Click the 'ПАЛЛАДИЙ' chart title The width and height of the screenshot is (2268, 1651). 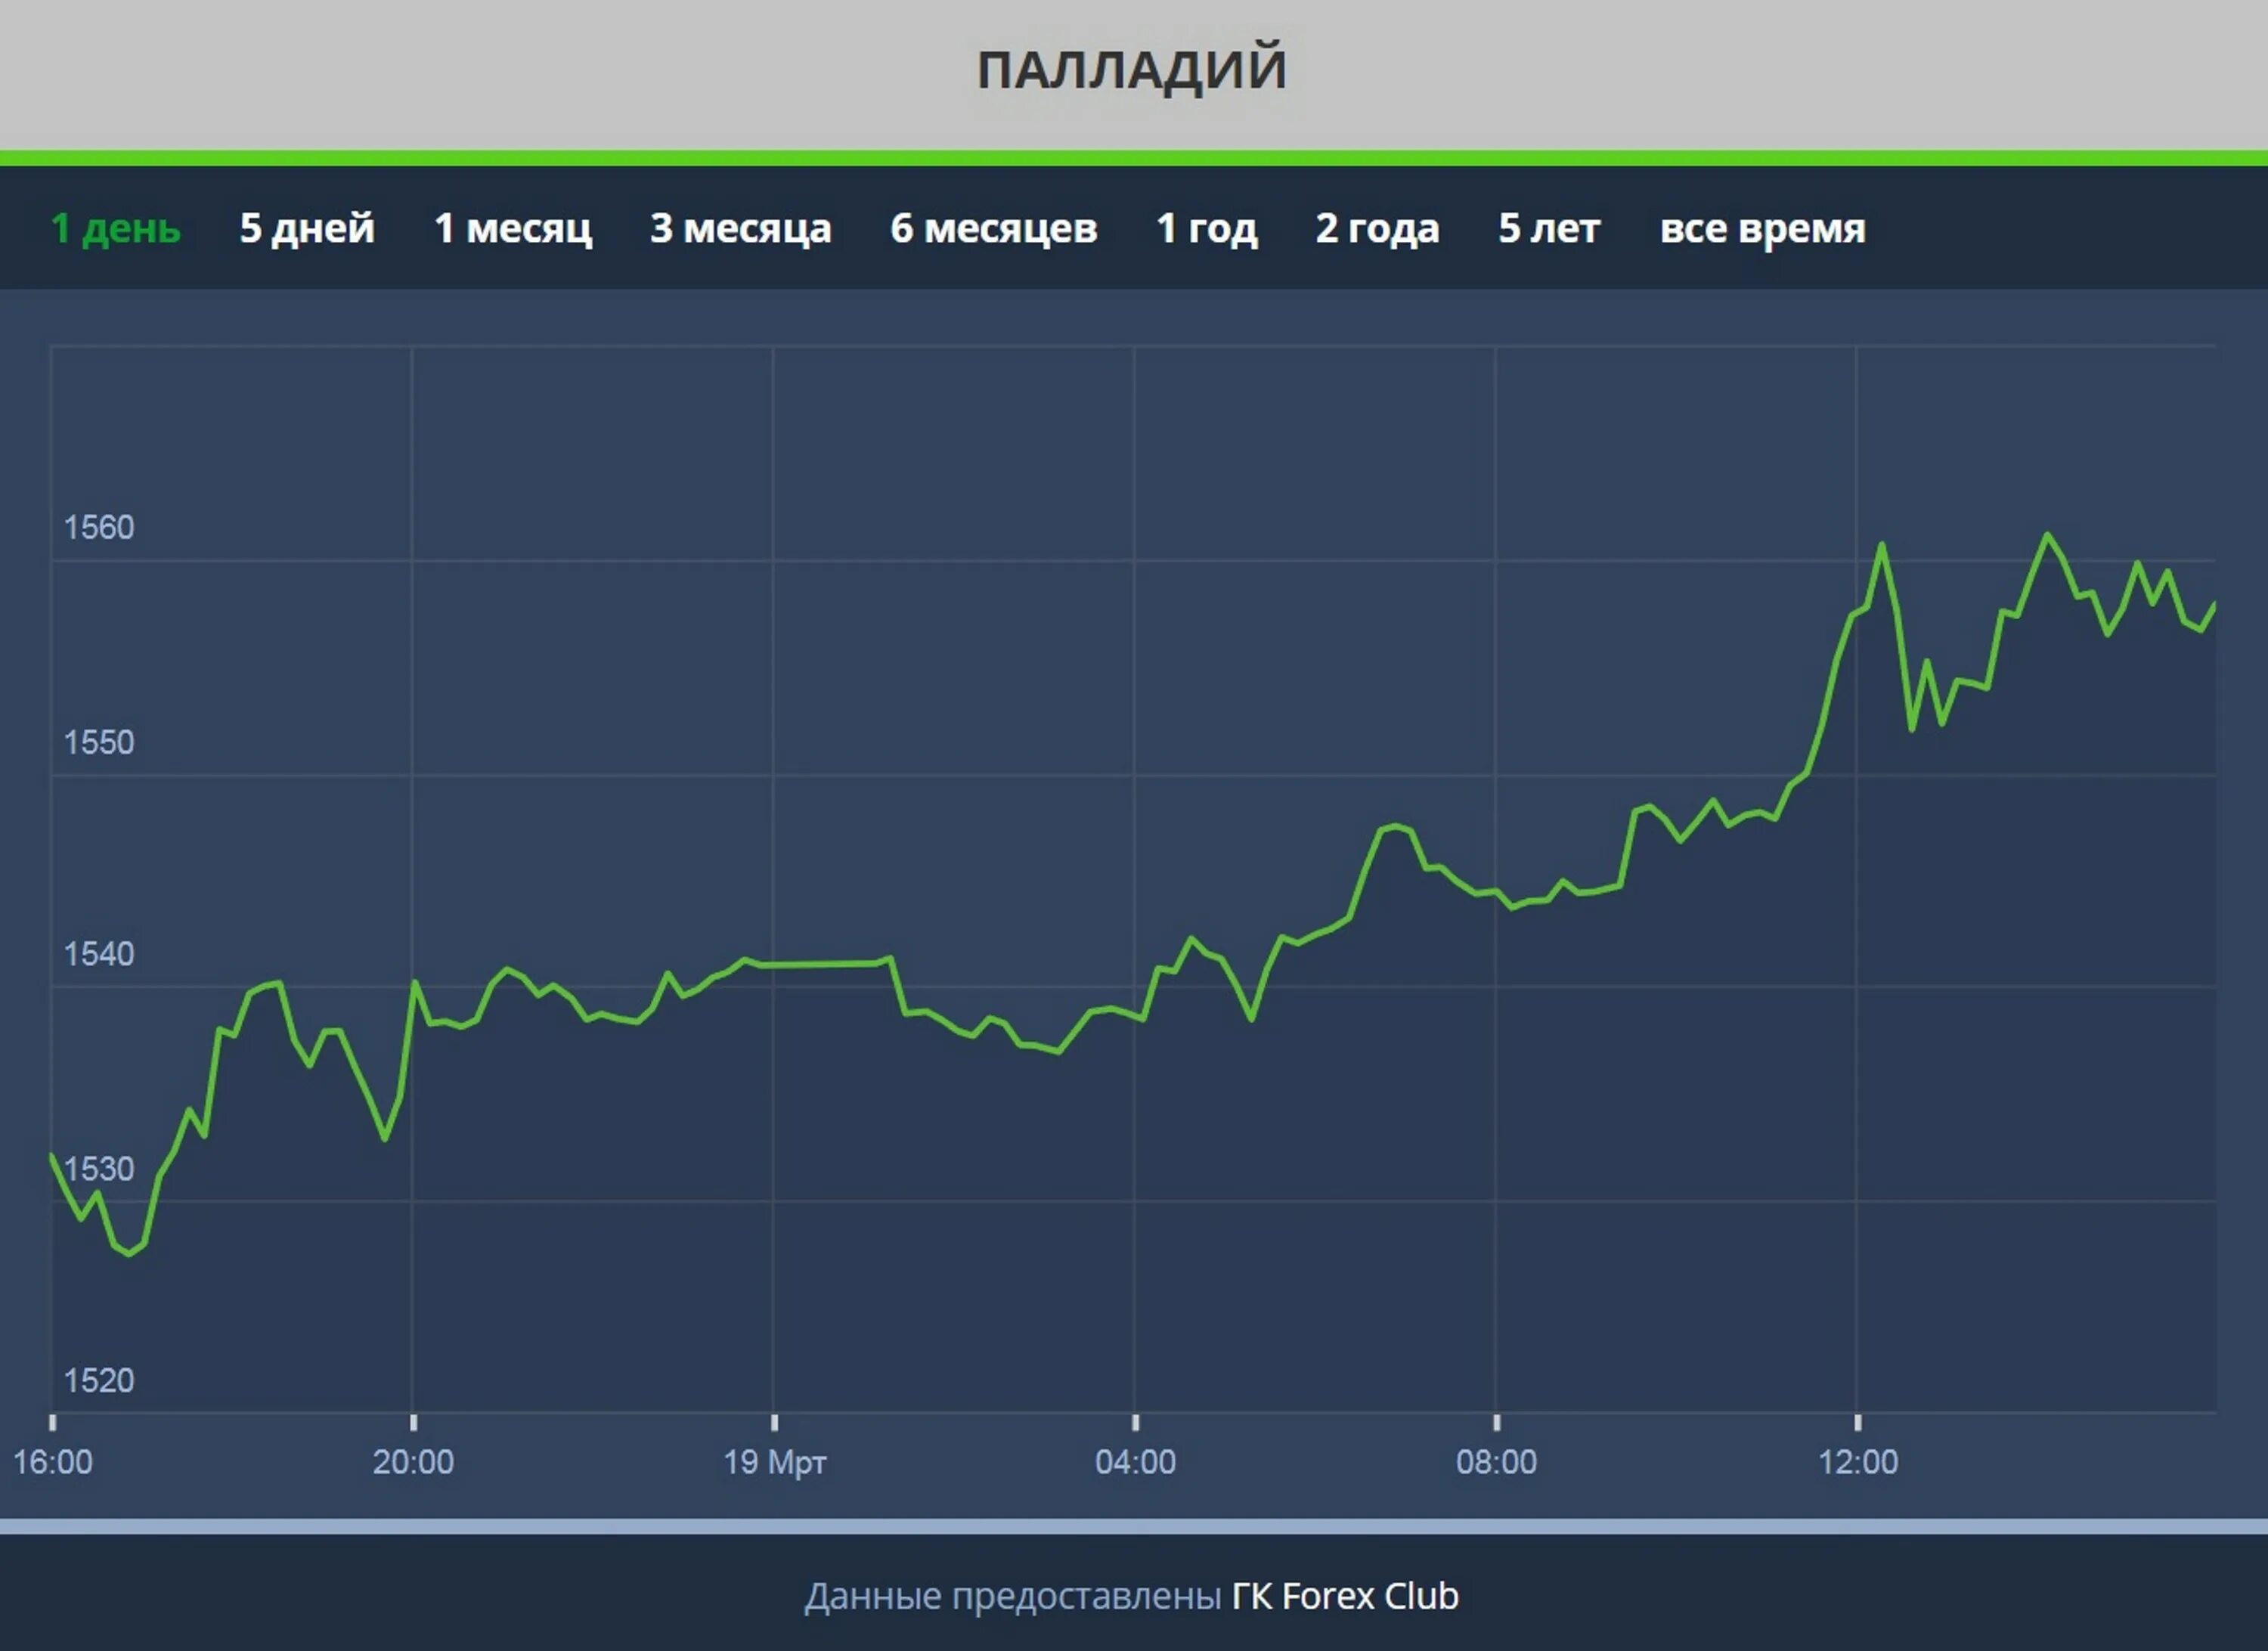(x=1132, y=70)
